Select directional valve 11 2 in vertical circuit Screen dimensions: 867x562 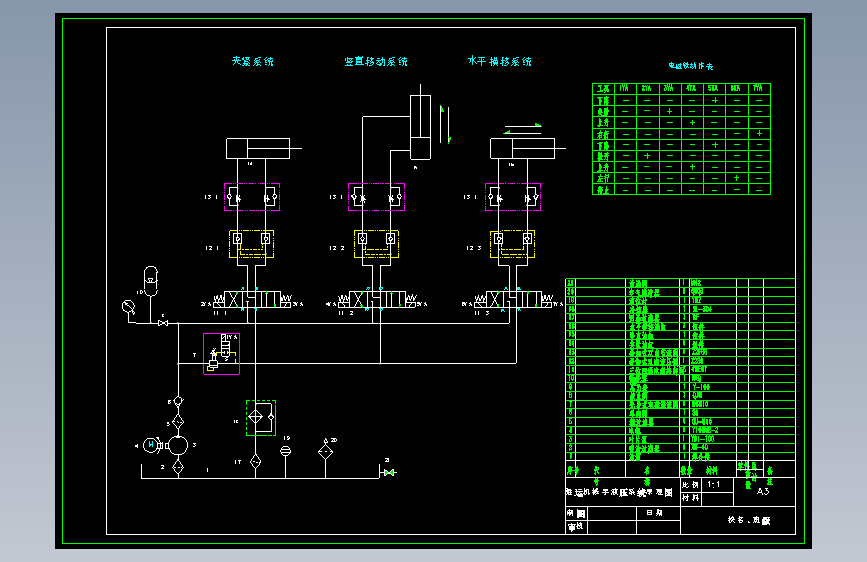[x=378, y=300]
